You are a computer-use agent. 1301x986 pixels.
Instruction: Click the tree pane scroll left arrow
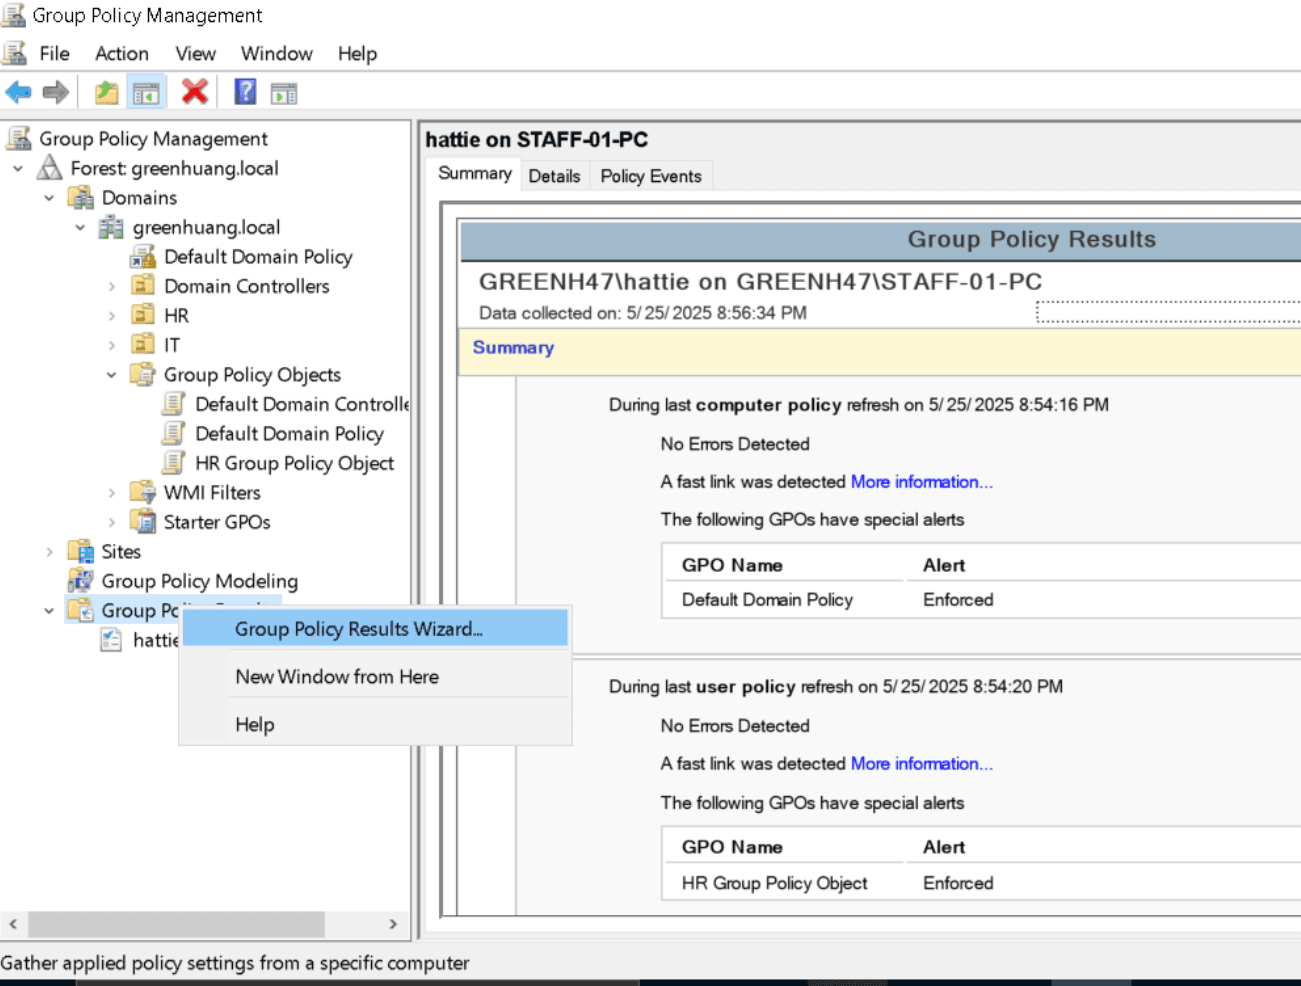point(13,924)
